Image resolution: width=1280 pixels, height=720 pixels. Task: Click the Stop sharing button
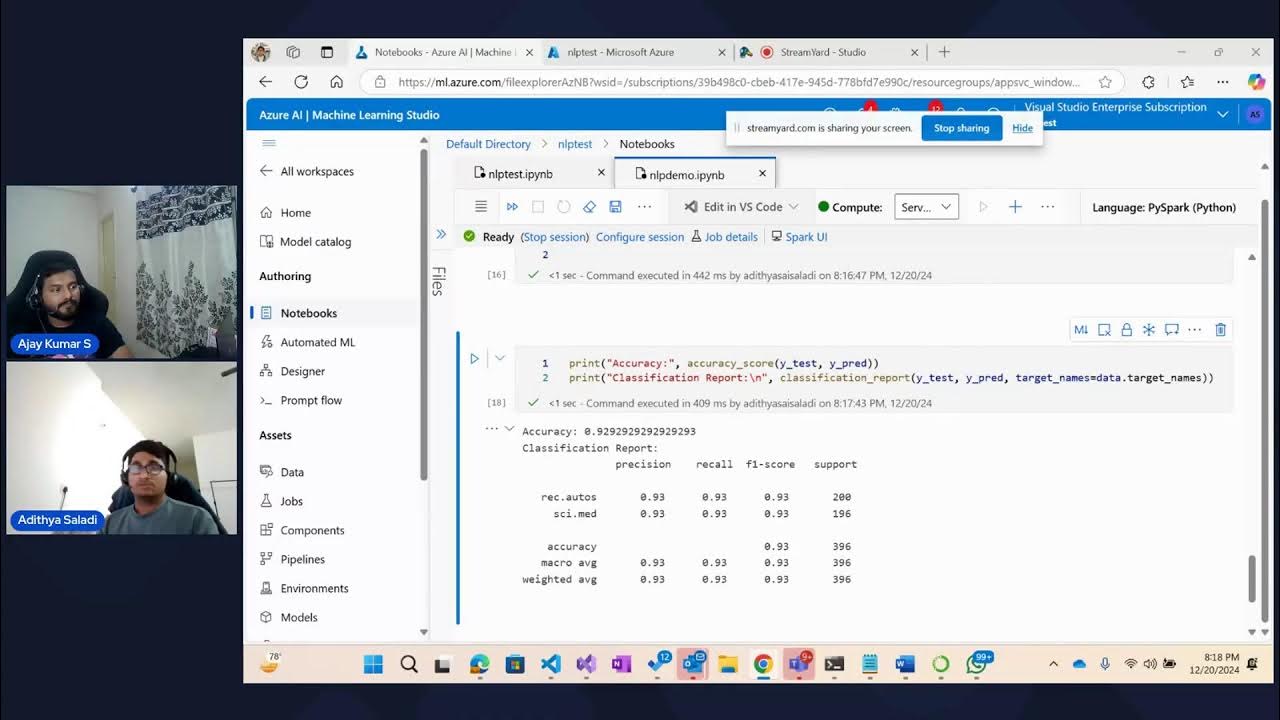(961, 128)
